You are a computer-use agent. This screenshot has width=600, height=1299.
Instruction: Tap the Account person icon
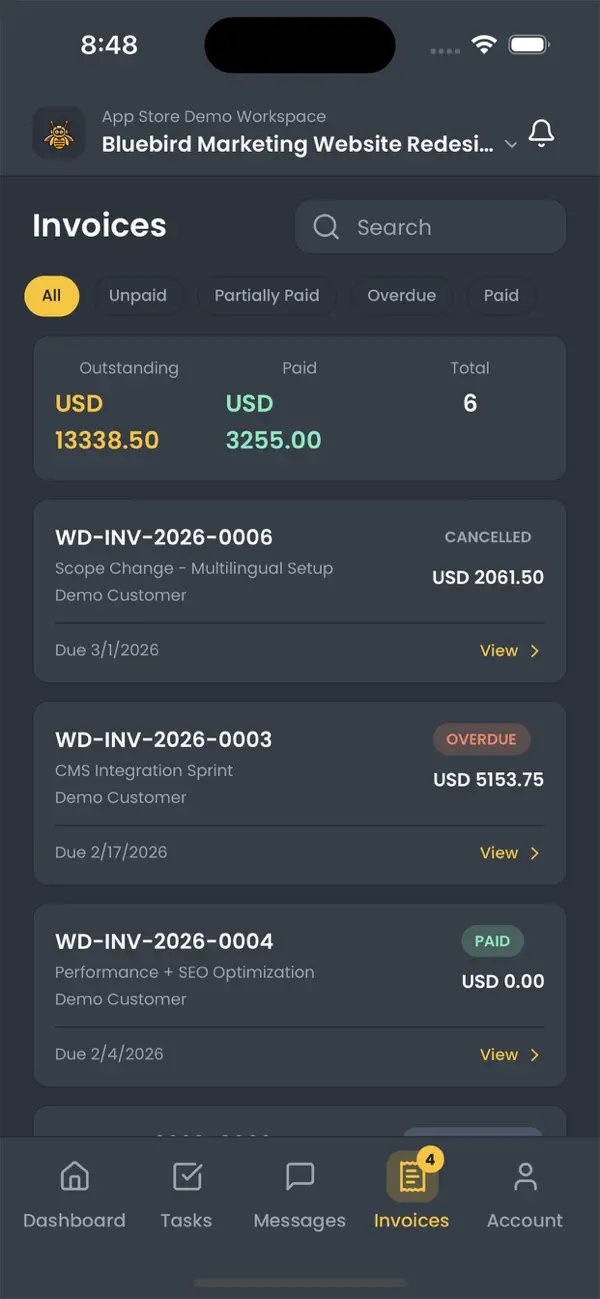(525, 1178)
